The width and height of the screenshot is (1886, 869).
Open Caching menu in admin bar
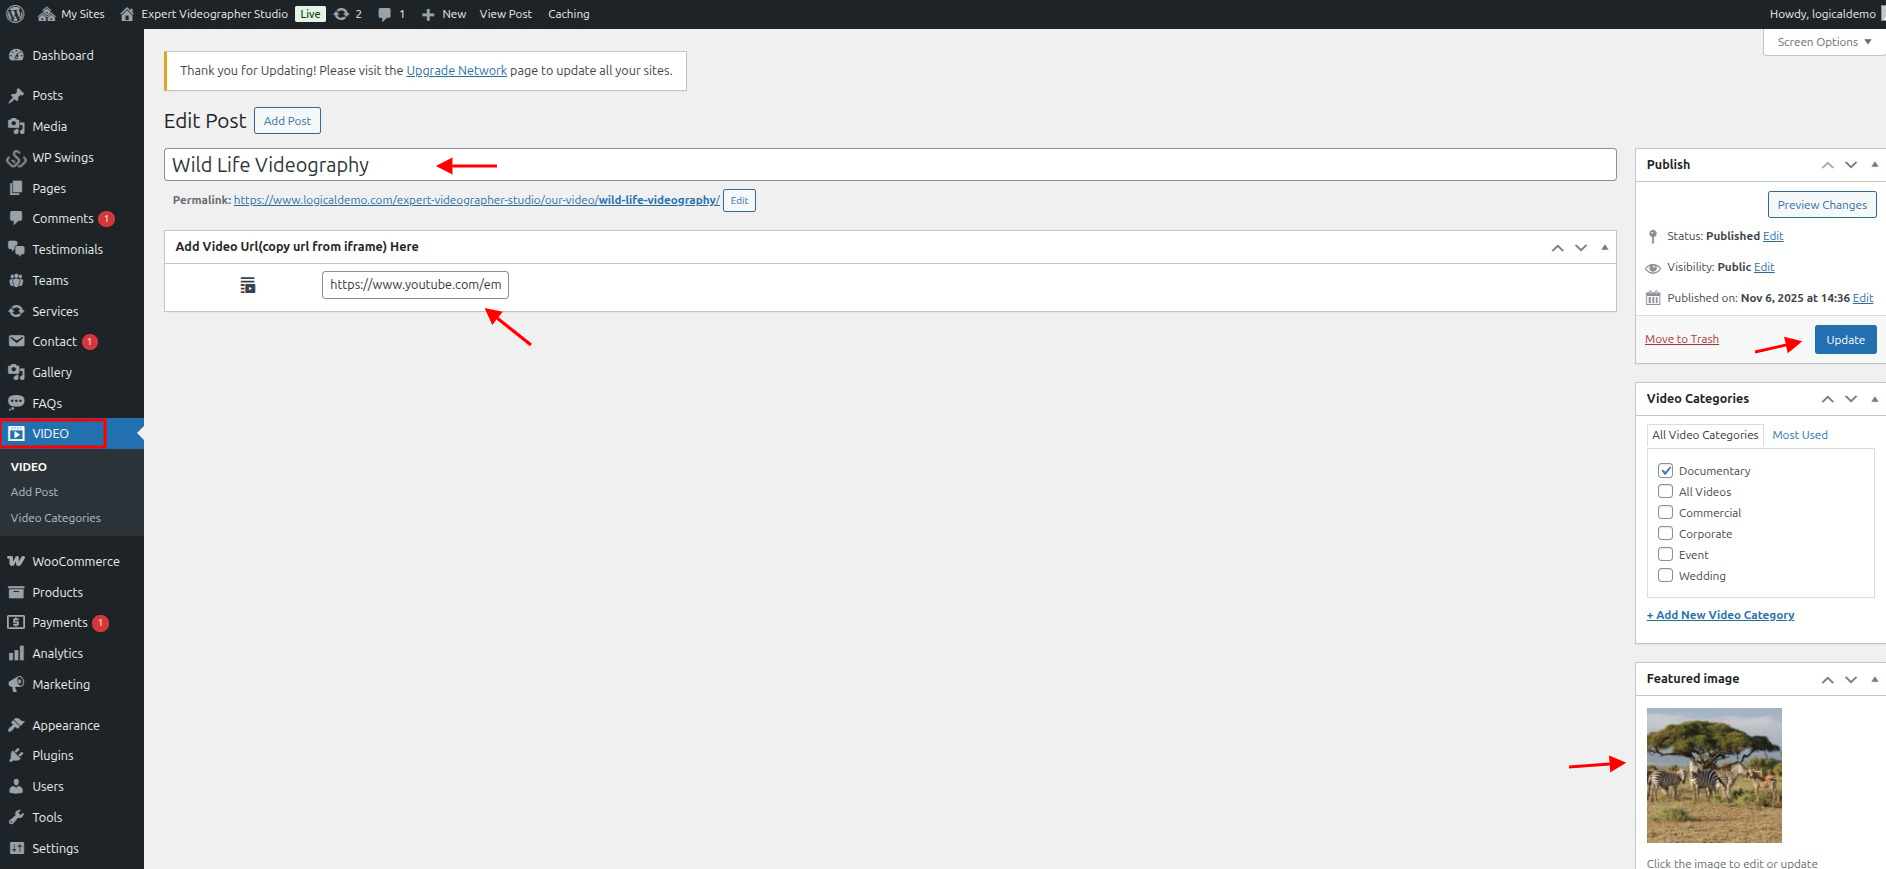click(569, 14)
